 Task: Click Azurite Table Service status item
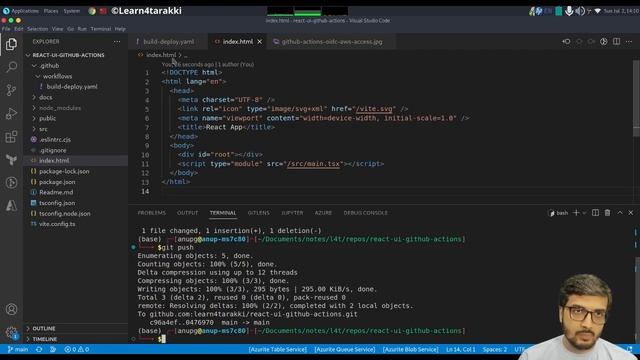[278, 349]
